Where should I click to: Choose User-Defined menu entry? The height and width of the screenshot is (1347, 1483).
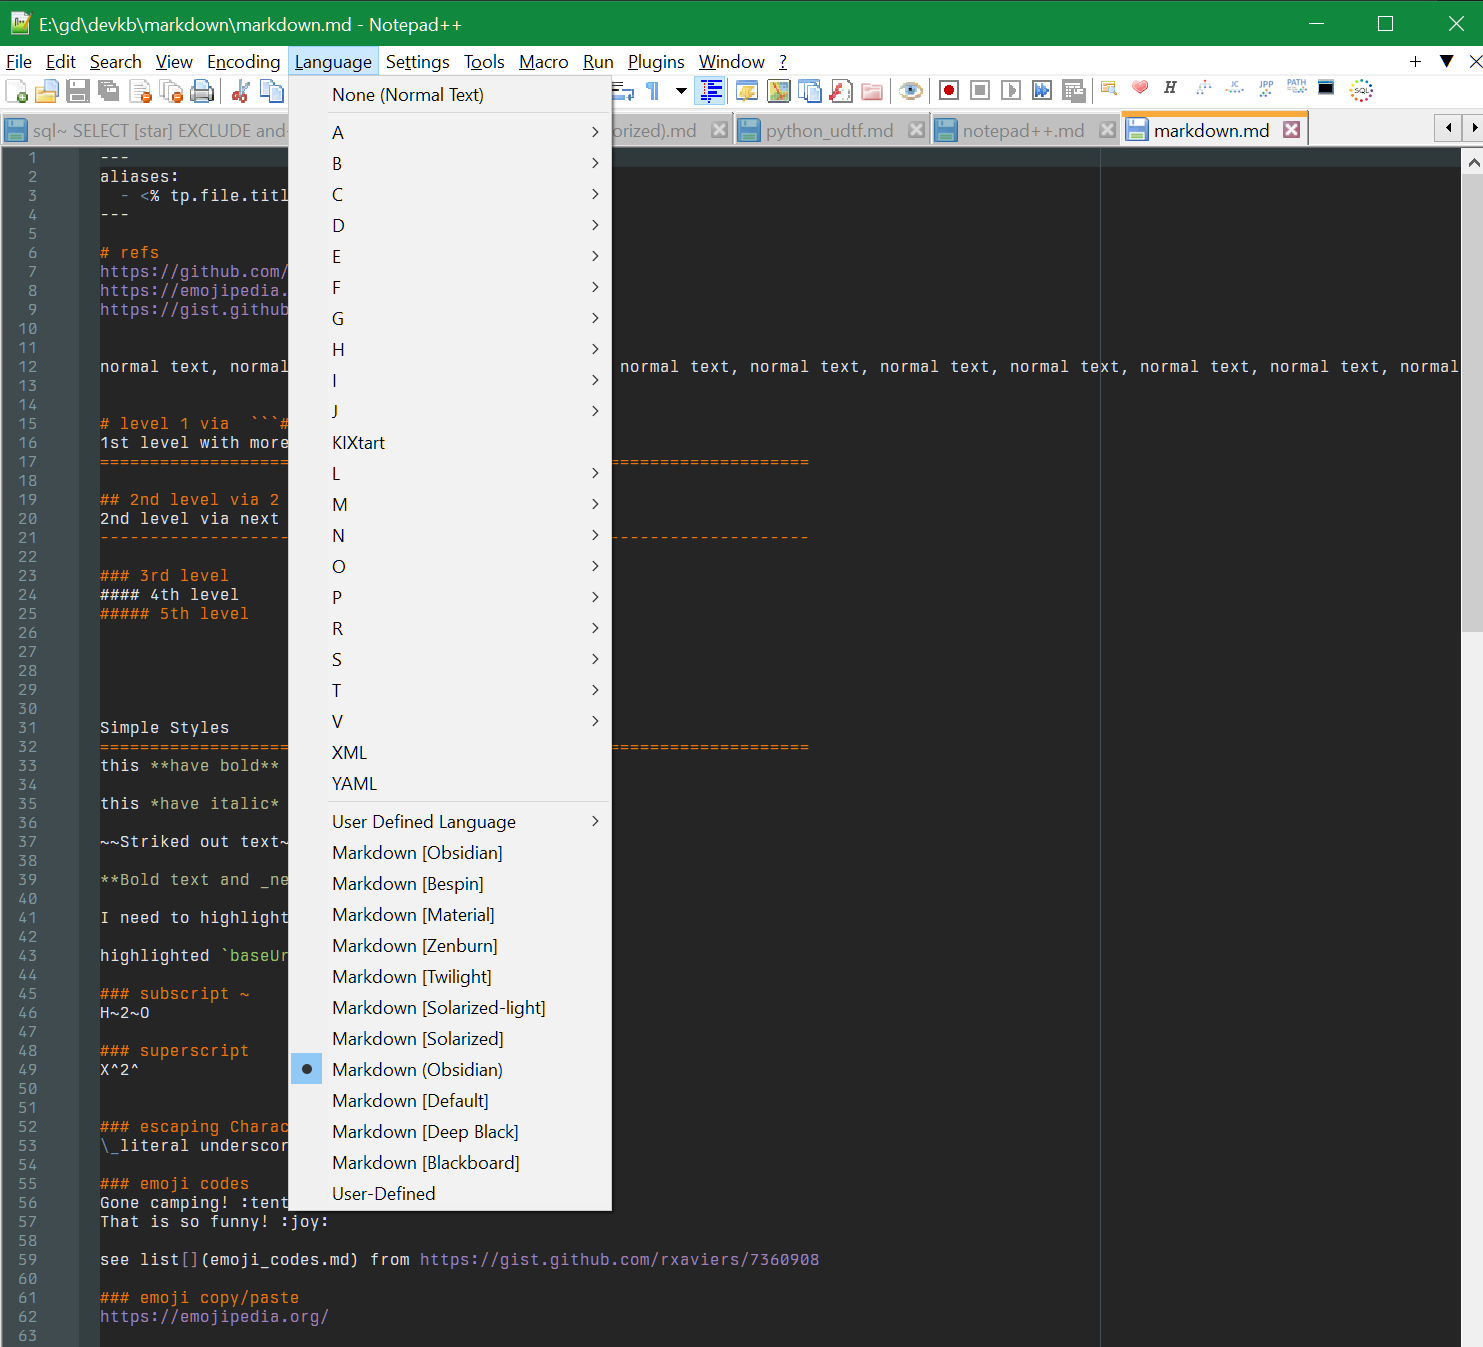coord(450,1193)
